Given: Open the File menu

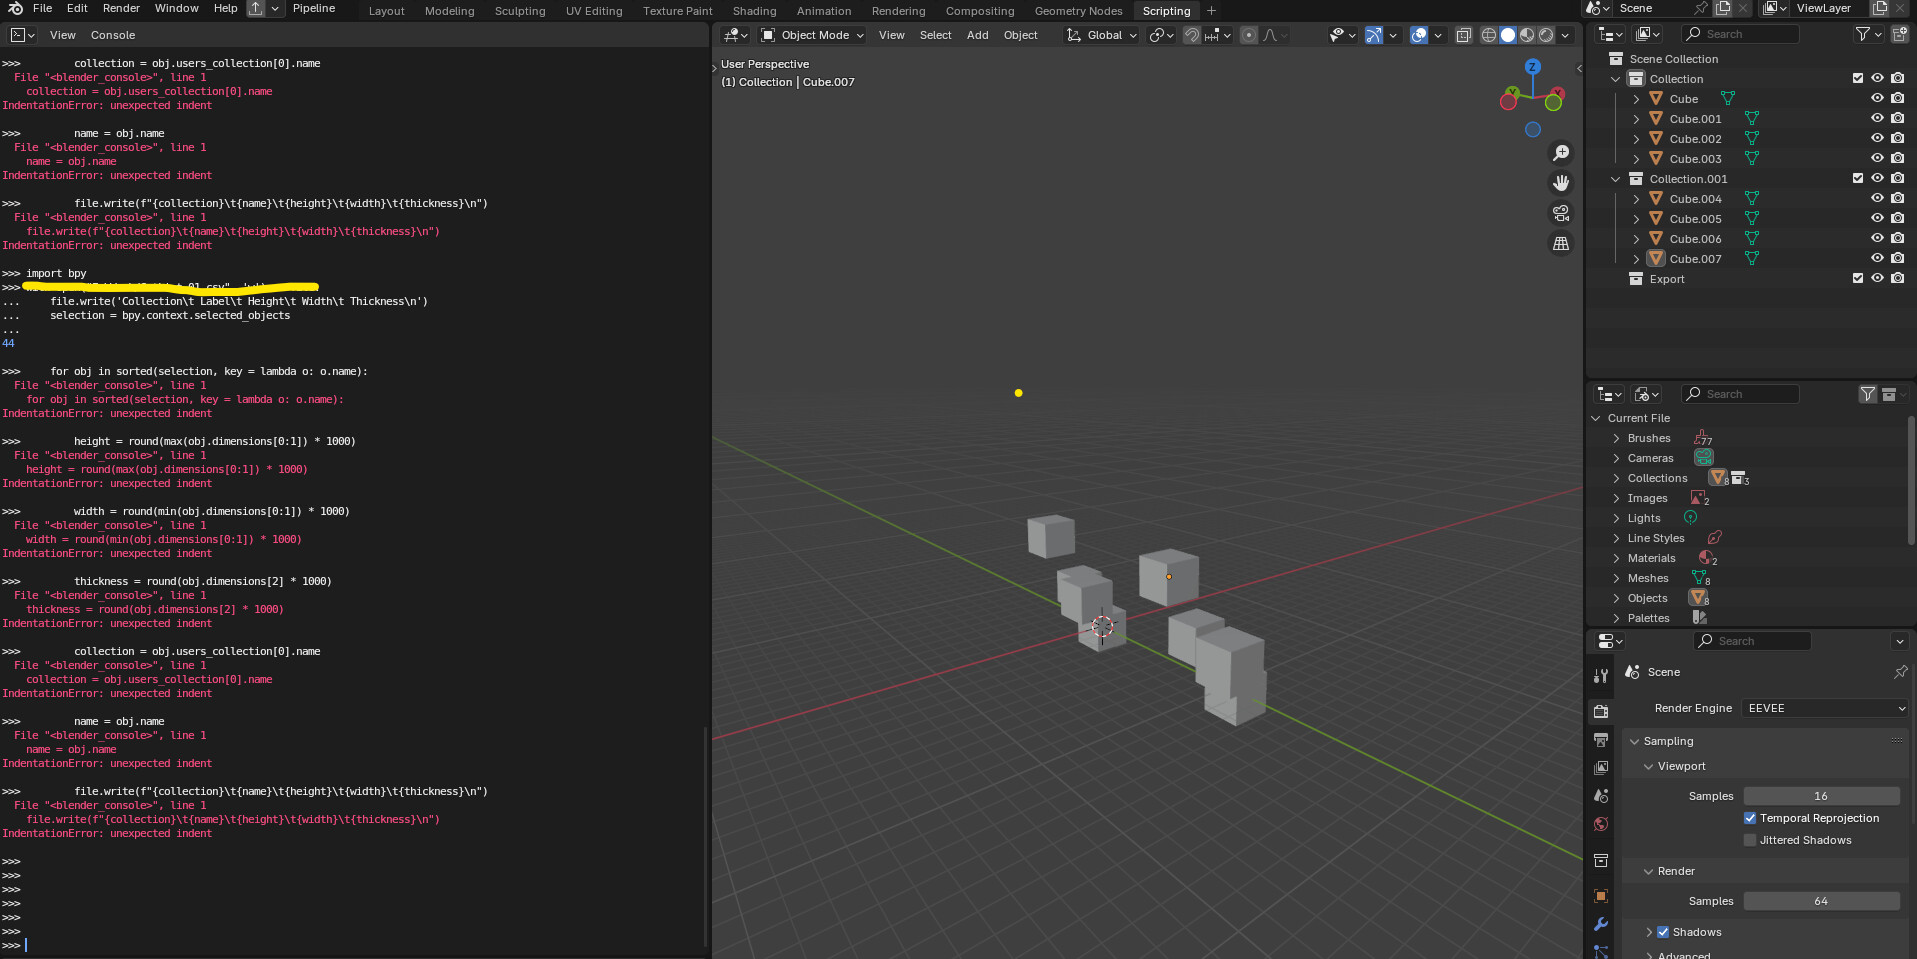Looking at the screenshot, I should [x=43, y=8].
